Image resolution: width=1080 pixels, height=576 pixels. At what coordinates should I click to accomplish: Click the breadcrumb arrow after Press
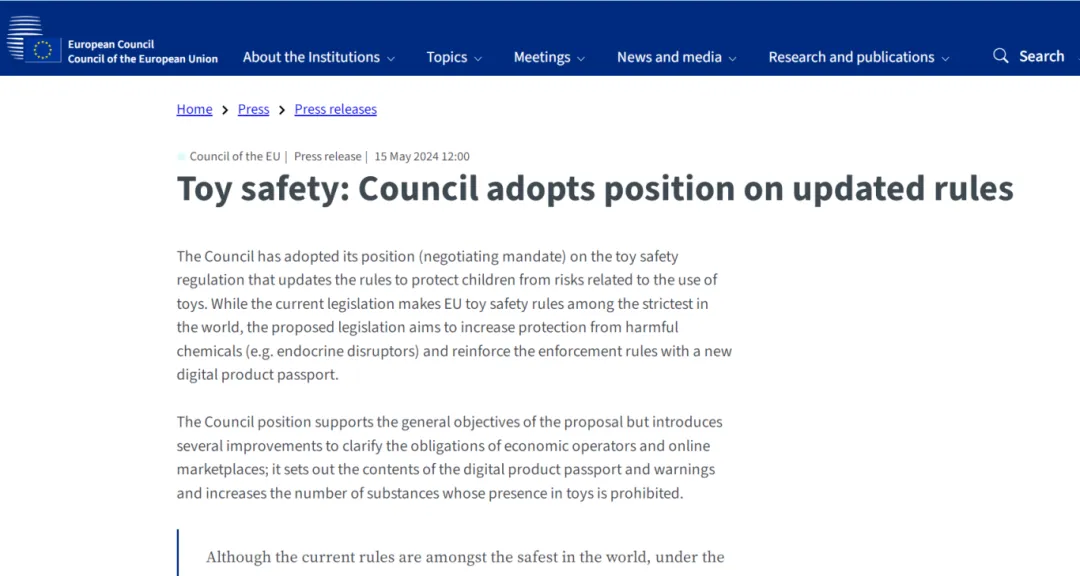[282, 110]
